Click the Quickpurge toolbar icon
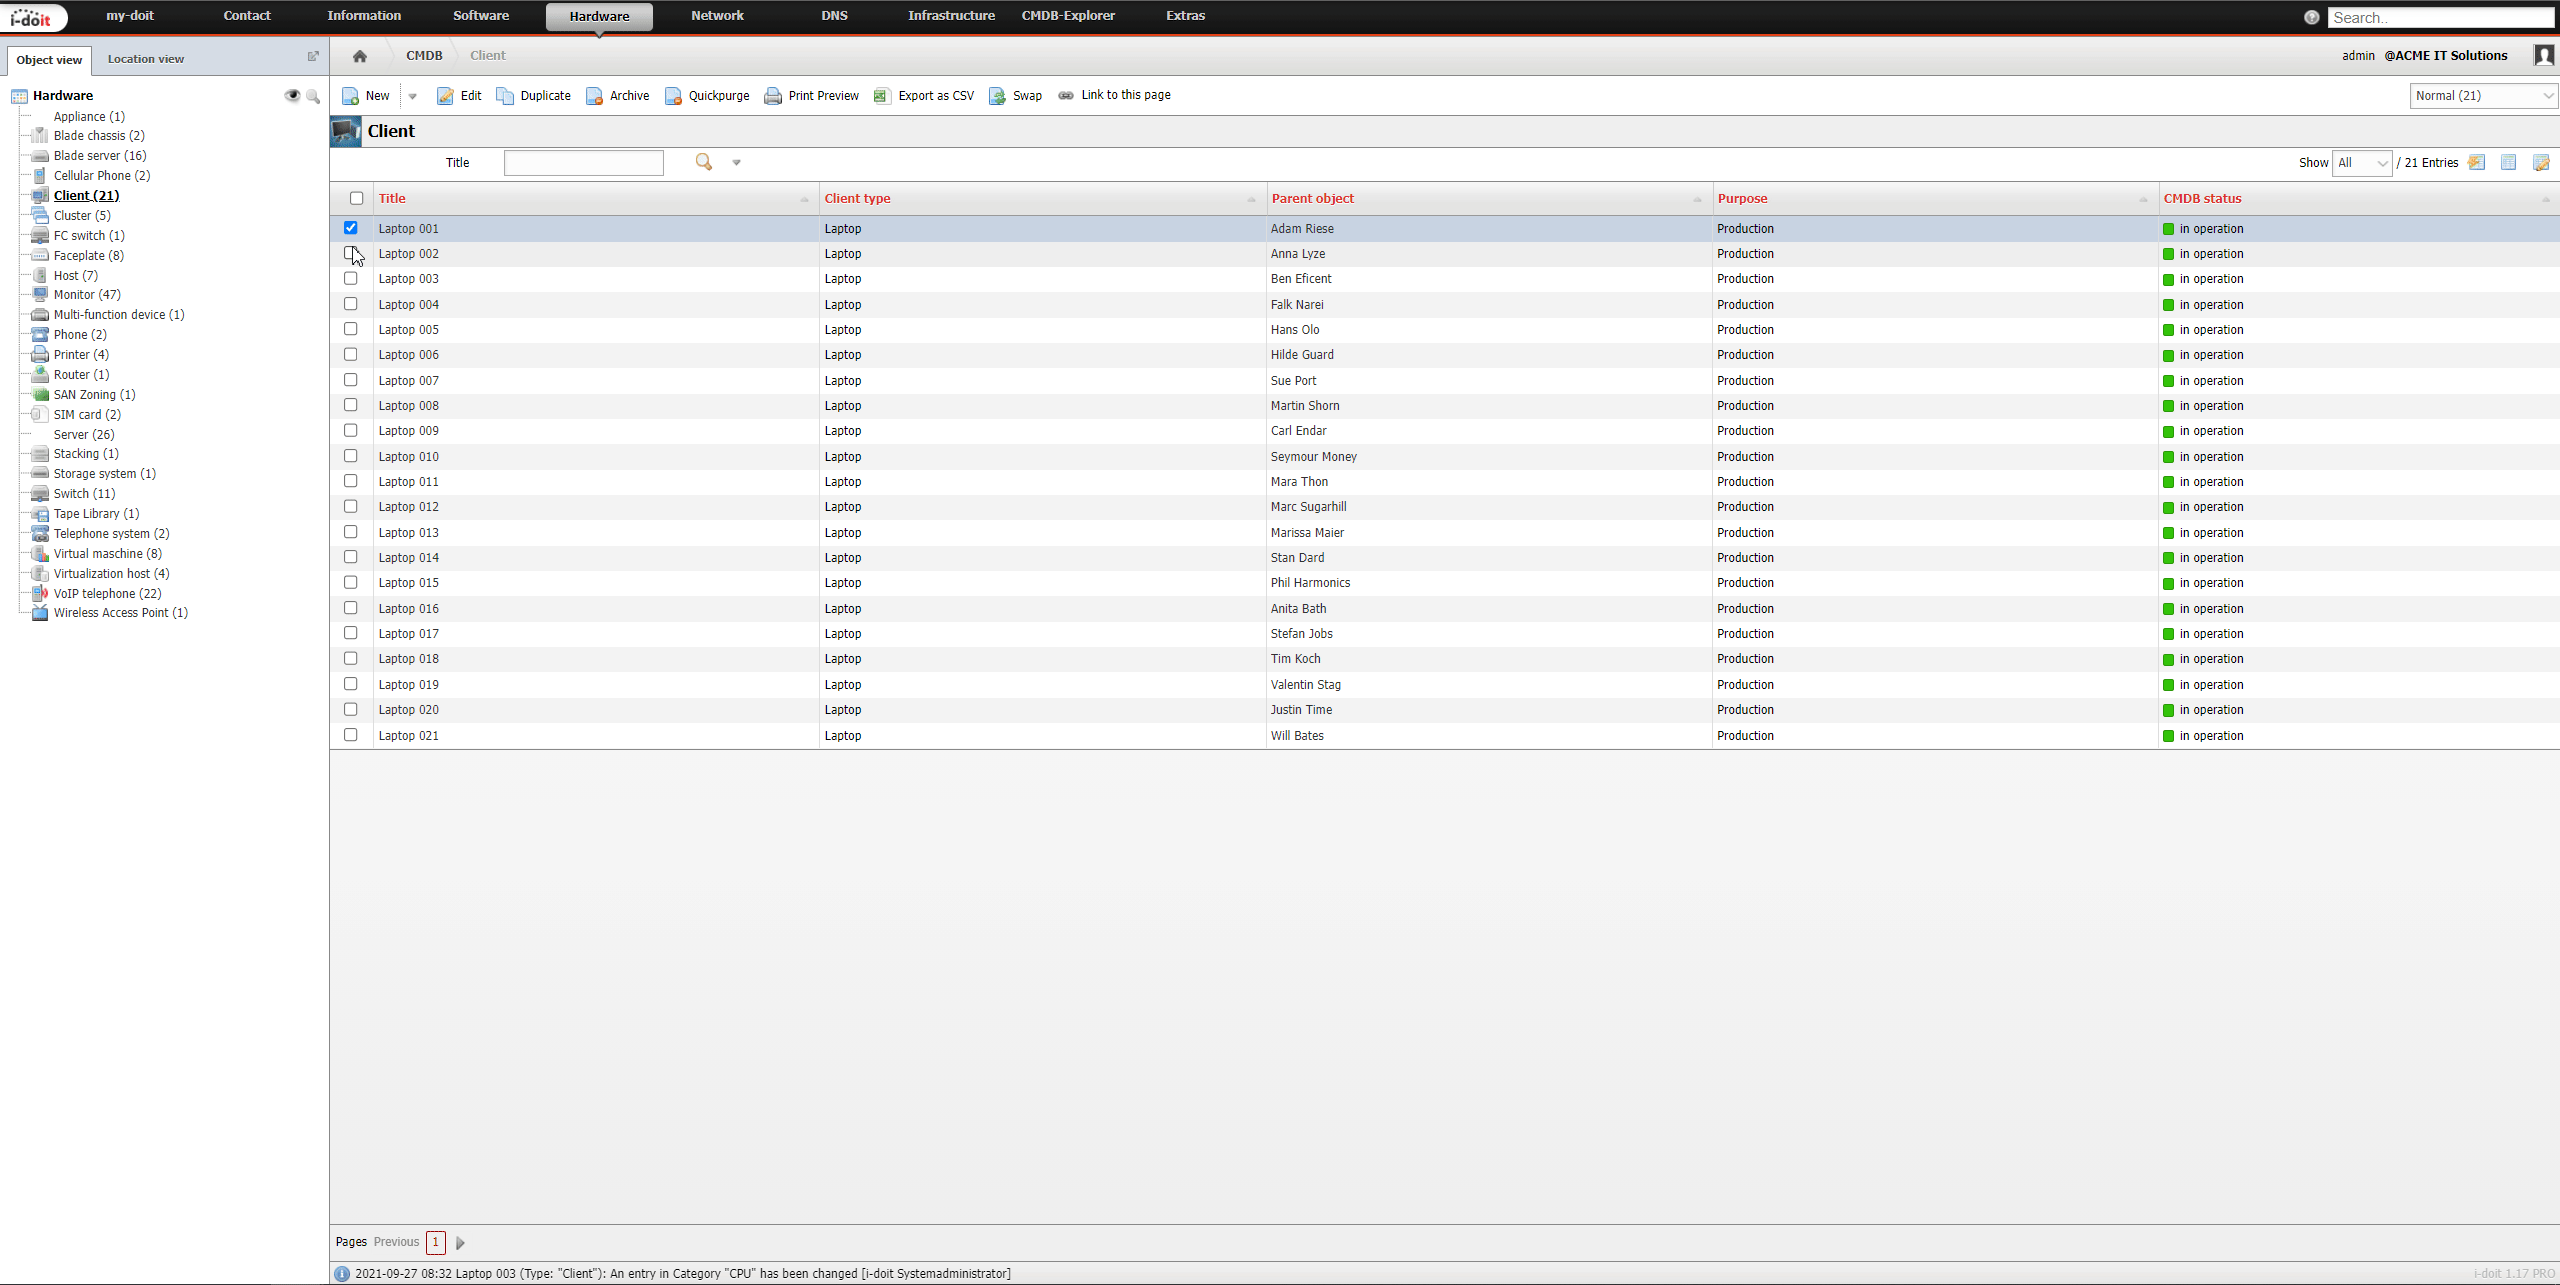 674,96
